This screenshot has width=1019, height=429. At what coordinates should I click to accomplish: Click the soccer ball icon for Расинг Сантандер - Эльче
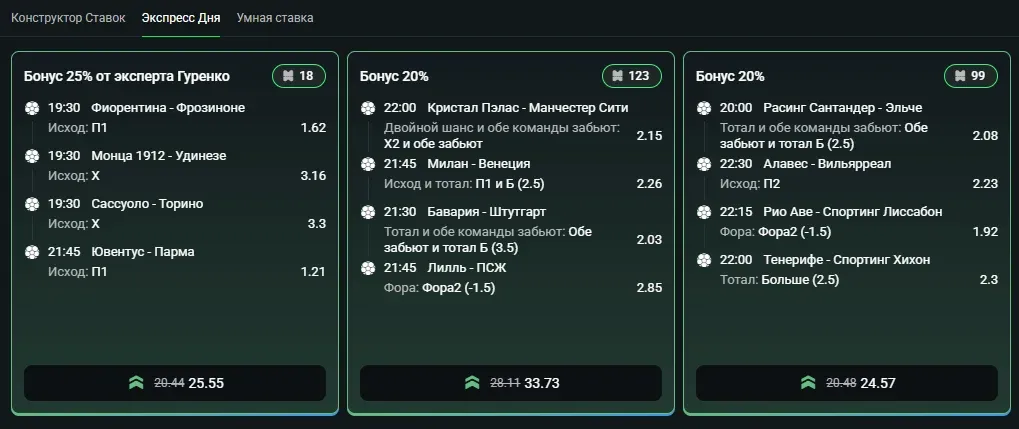704,108
